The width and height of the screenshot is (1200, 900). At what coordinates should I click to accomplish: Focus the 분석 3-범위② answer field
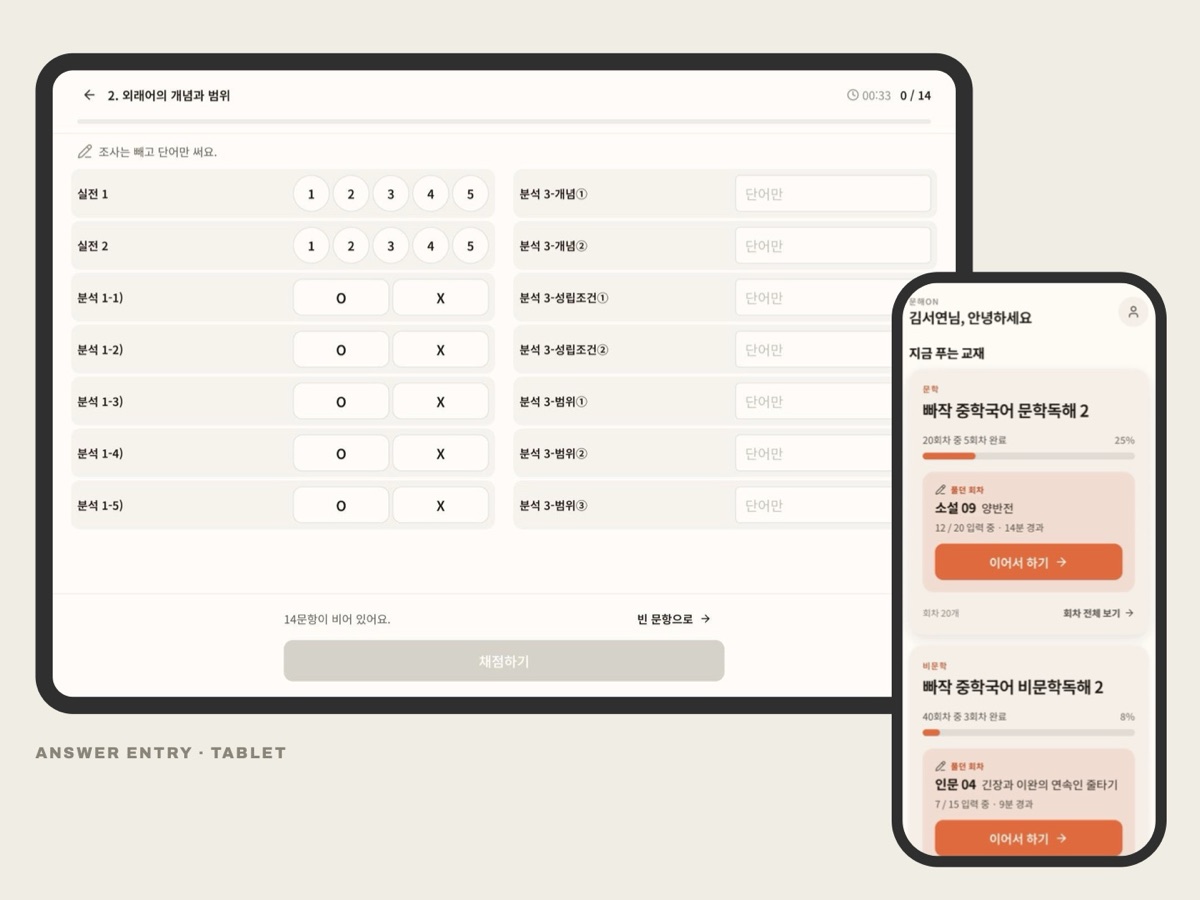pos(814,454)
